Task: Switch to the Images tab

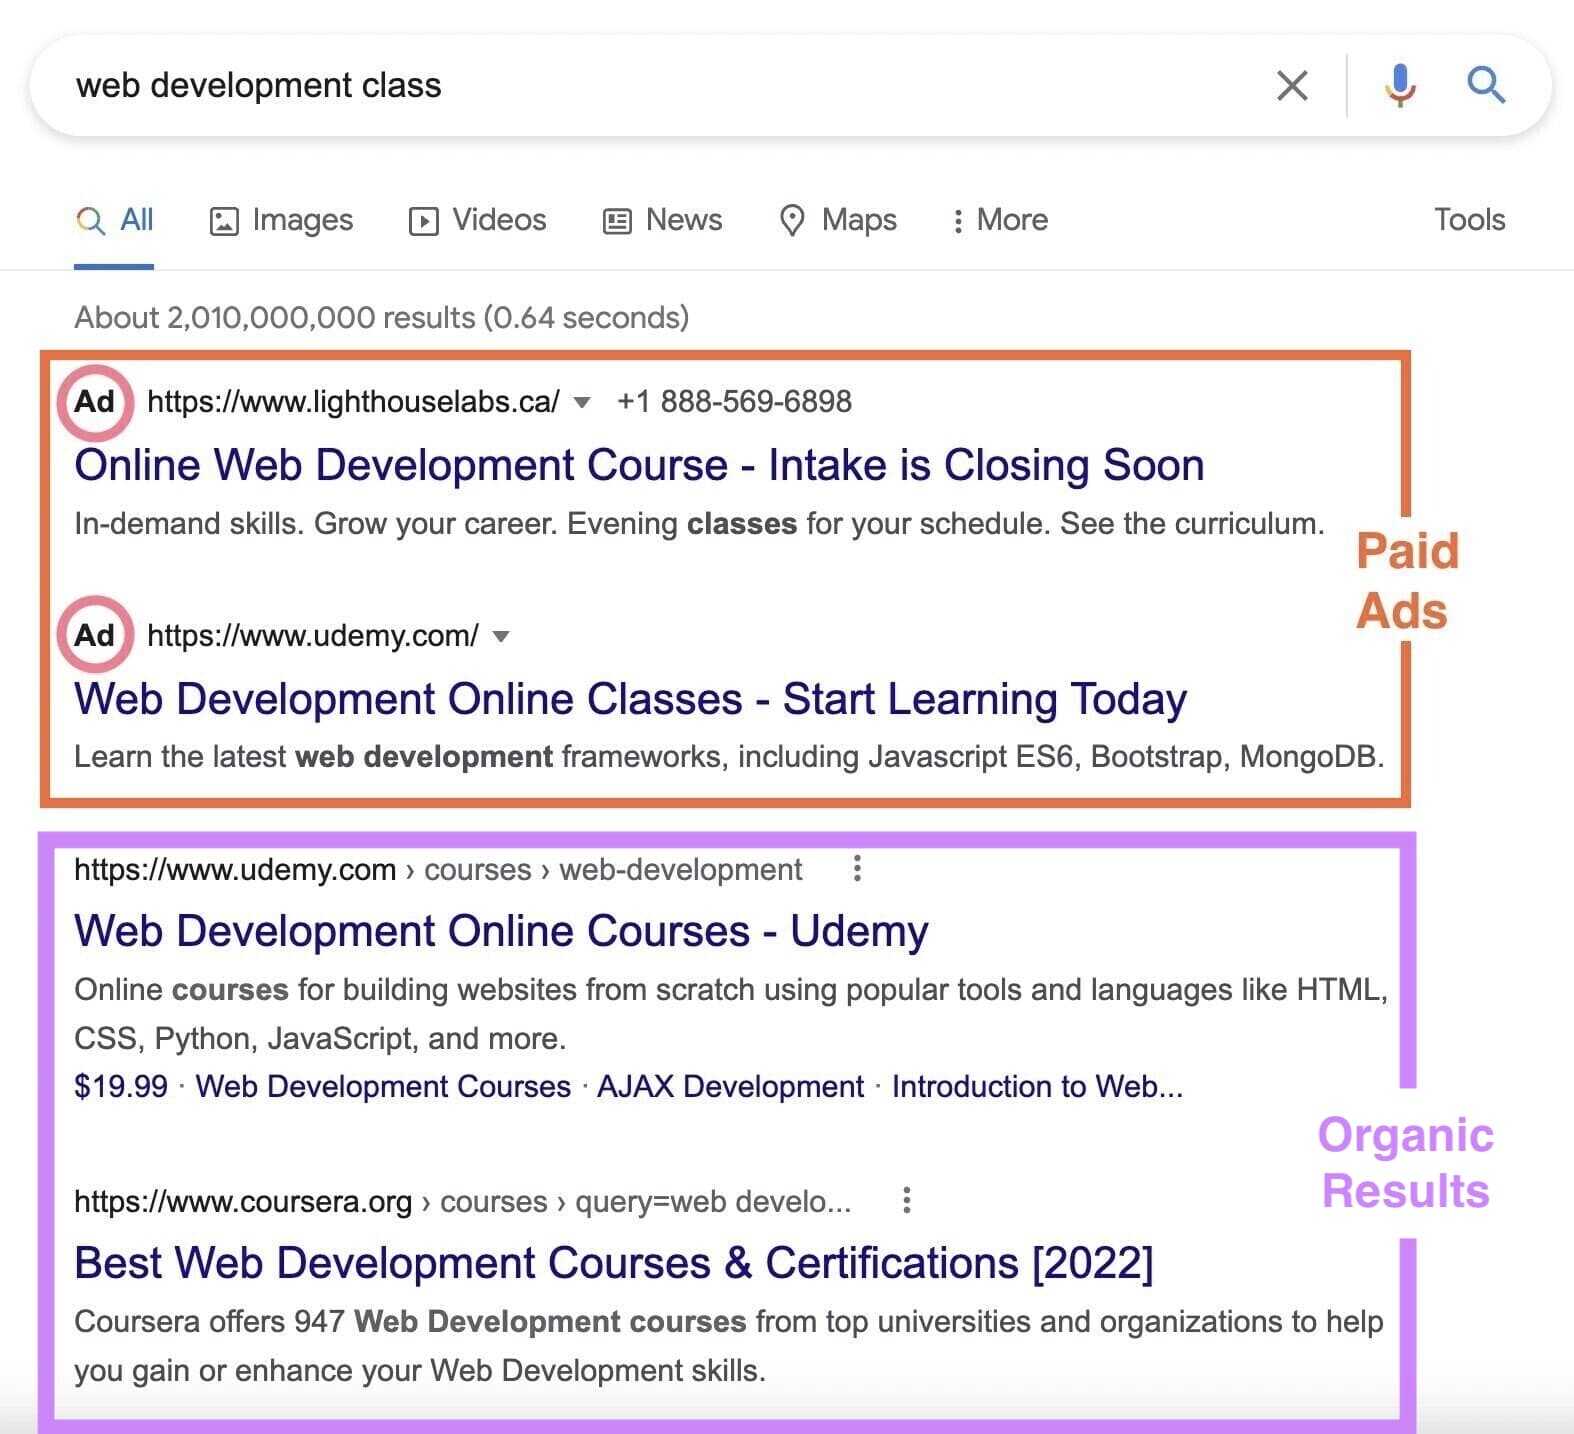Action: point(281,220)
